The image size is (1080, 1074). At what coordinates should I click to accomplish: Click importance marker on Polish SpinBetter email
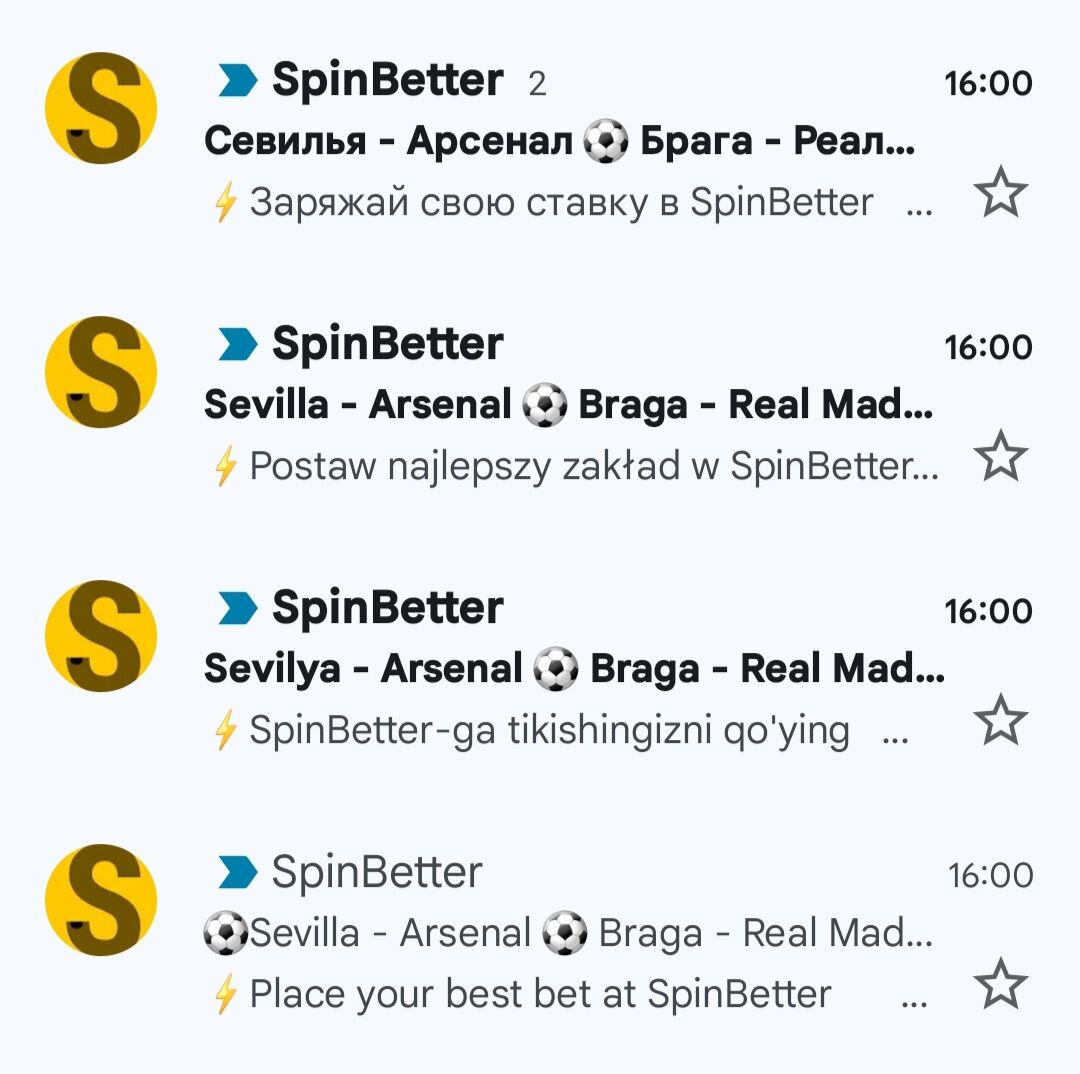237,345
